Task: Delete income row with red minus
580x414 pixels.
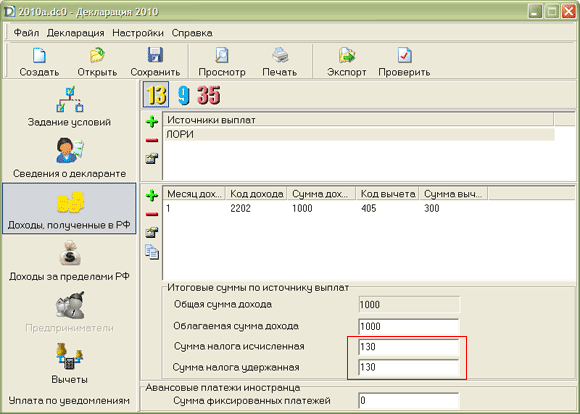Action: click(152, 214)
